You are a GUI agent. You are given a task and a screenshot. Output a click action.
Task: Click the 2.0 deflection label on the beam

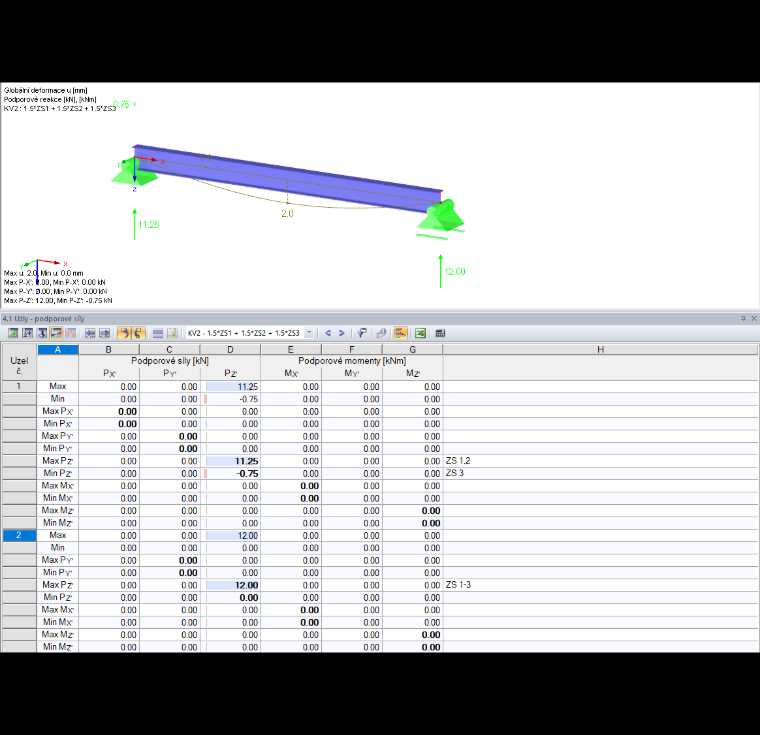pyautogui.click(x=287, y=213)
